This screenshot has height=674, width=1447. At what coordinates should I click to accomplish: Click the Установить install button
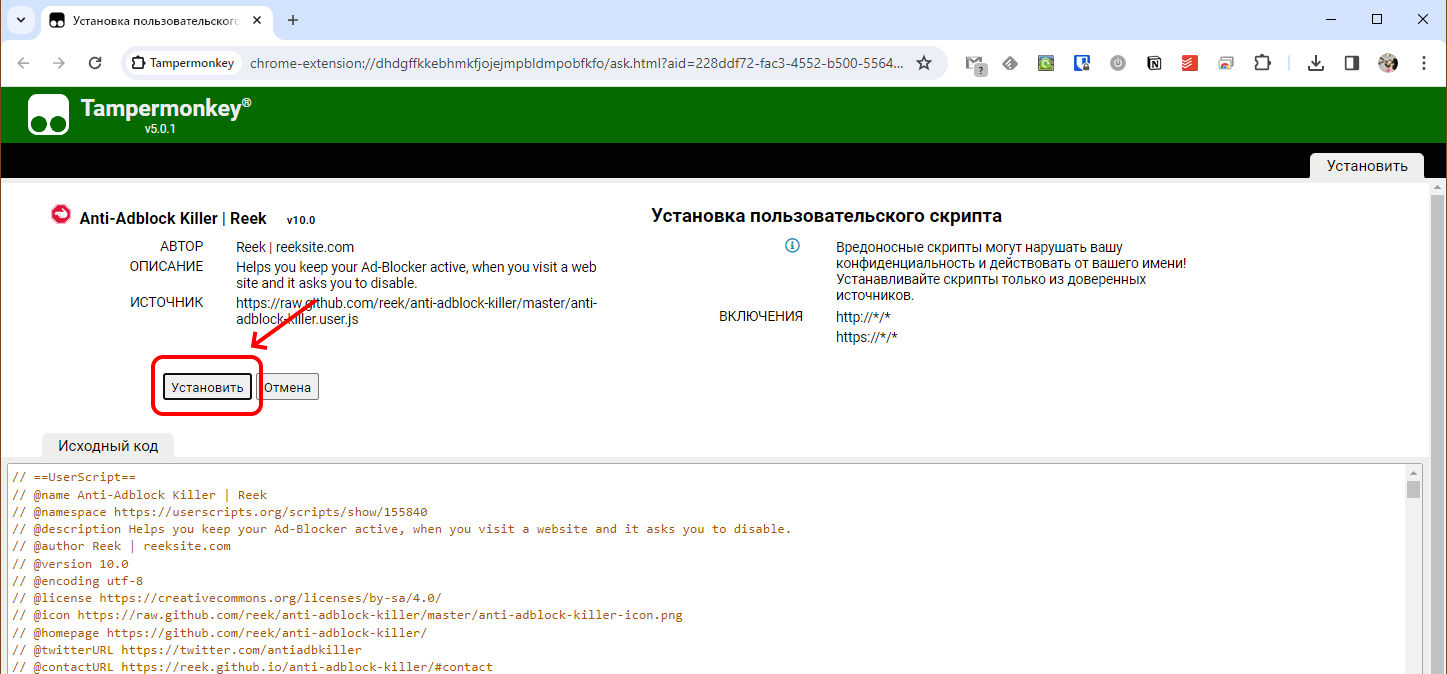[x=207, y=387]
